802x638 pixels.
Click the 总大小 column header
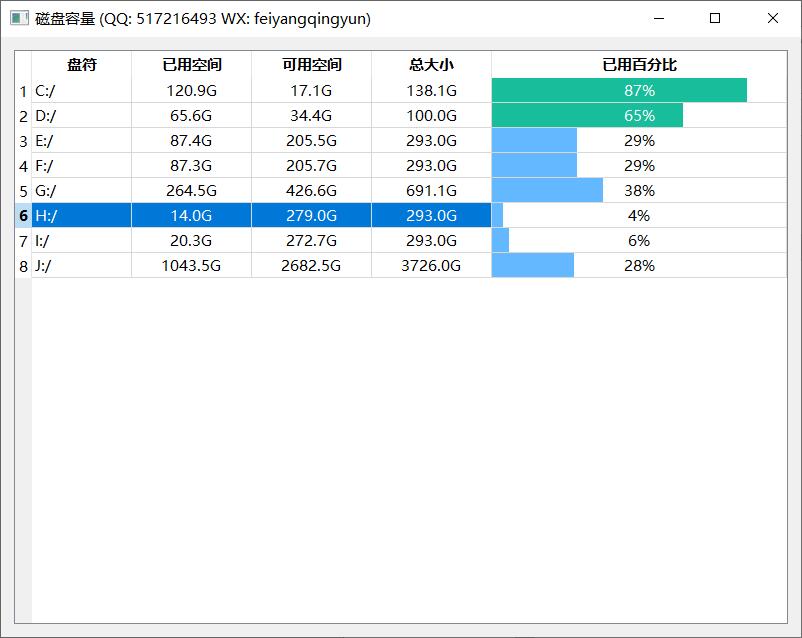click(x=431, y=65)
